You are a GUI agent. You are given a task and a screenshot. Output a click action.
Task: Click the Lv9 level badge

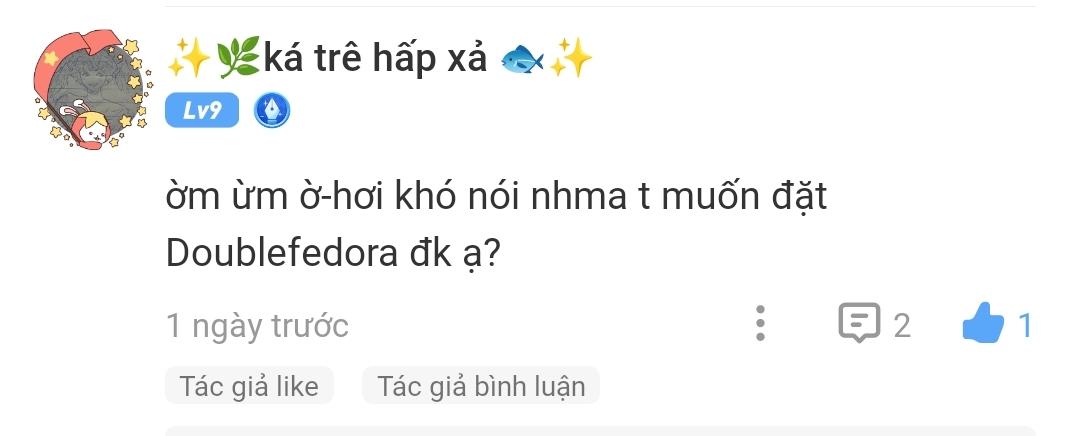(202, 110)
